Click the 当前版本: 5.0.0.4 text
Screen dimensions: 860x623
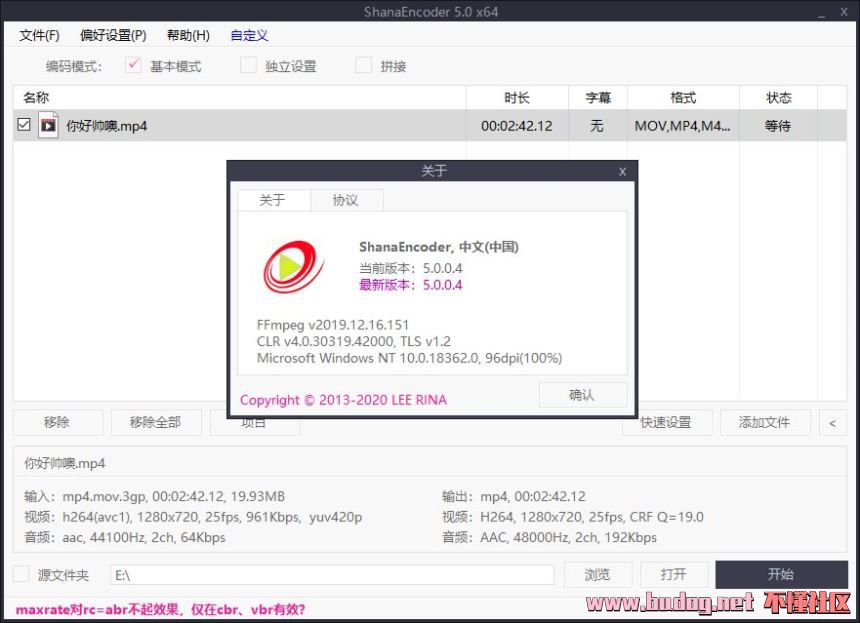tap(411, 268)
